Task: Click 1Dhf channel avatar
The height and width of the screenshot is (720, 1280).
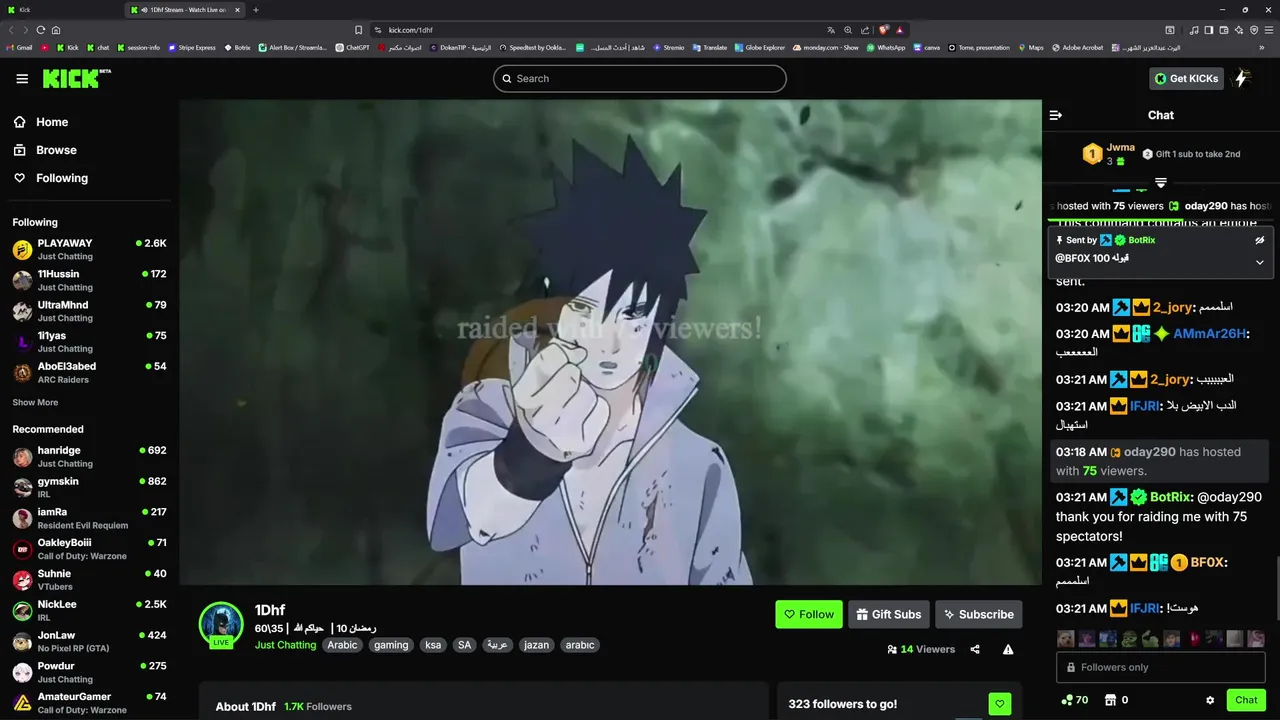Action: pos(221,624)
